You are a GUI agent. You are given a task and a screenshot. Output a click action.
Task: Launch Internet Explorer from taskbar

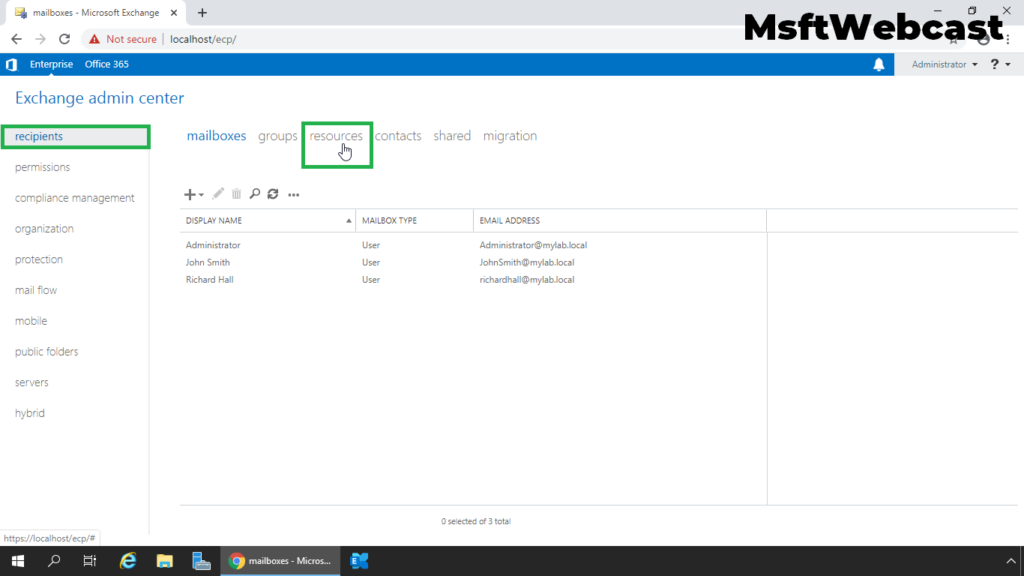128,561
